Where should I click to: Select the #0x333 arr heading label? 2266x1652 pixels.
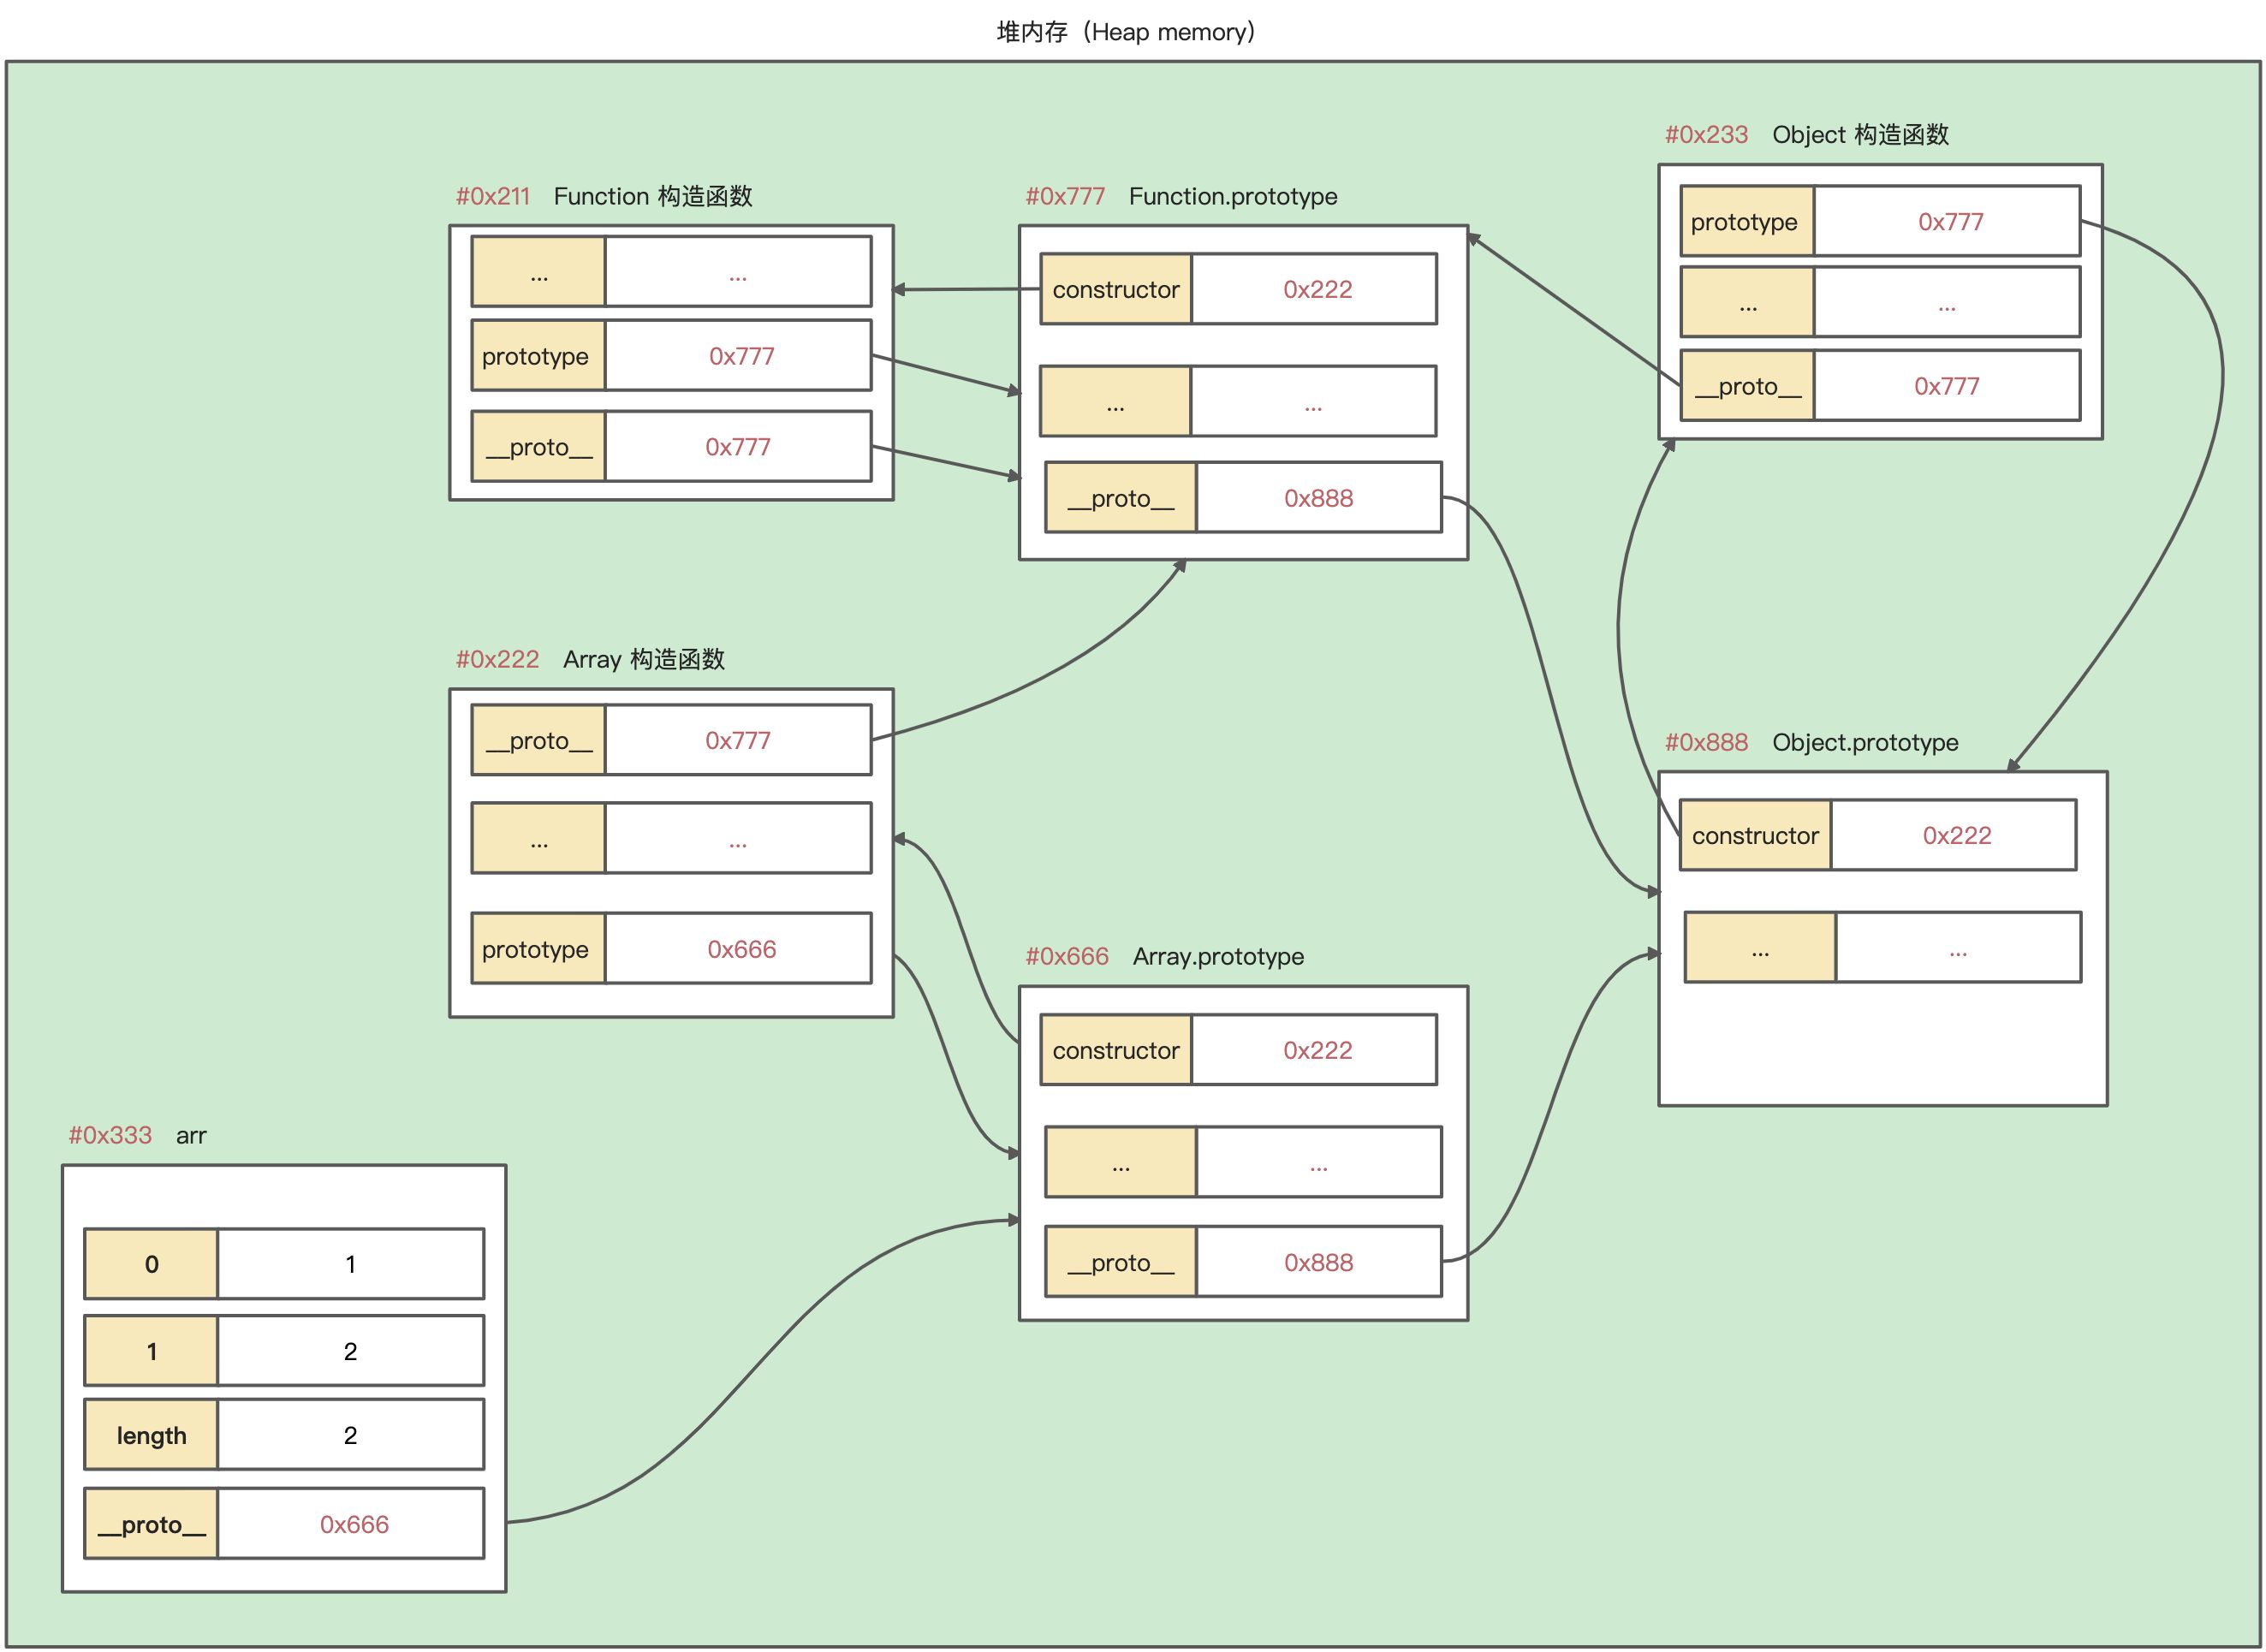tap(137, 1135)
